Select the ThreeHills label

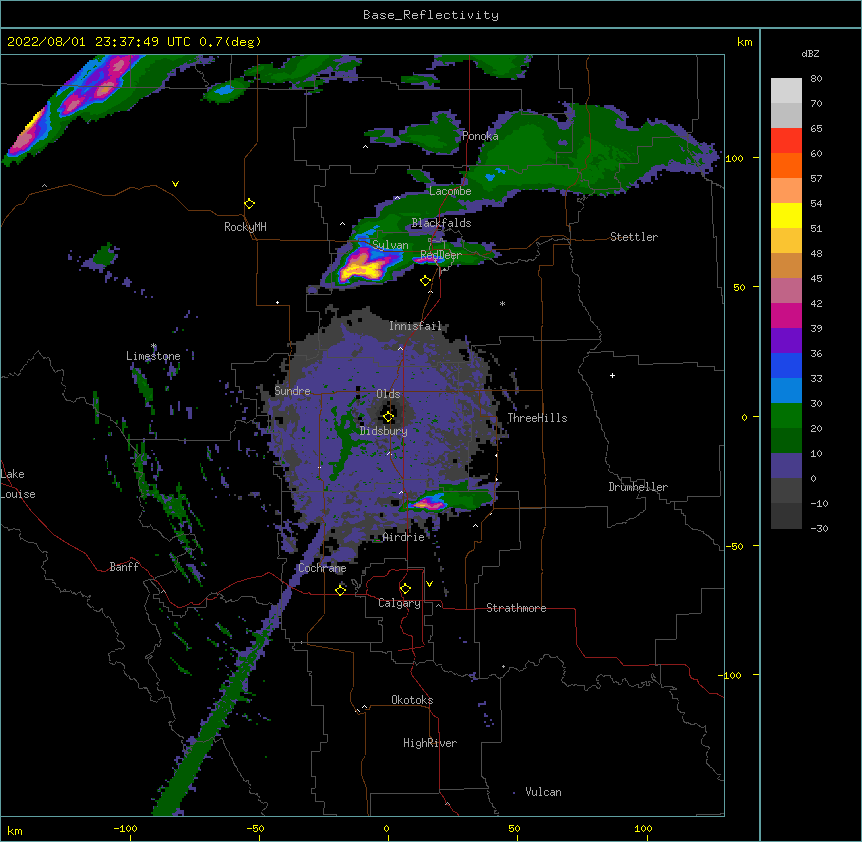click(537, 418)
